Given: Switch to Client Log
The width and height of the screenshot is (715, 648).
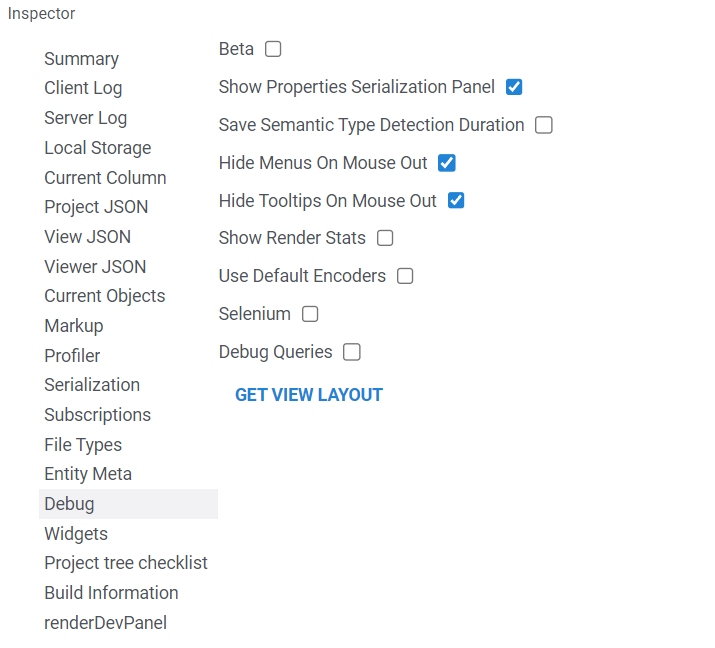Looking at the screenshot, I should point(83,88).
